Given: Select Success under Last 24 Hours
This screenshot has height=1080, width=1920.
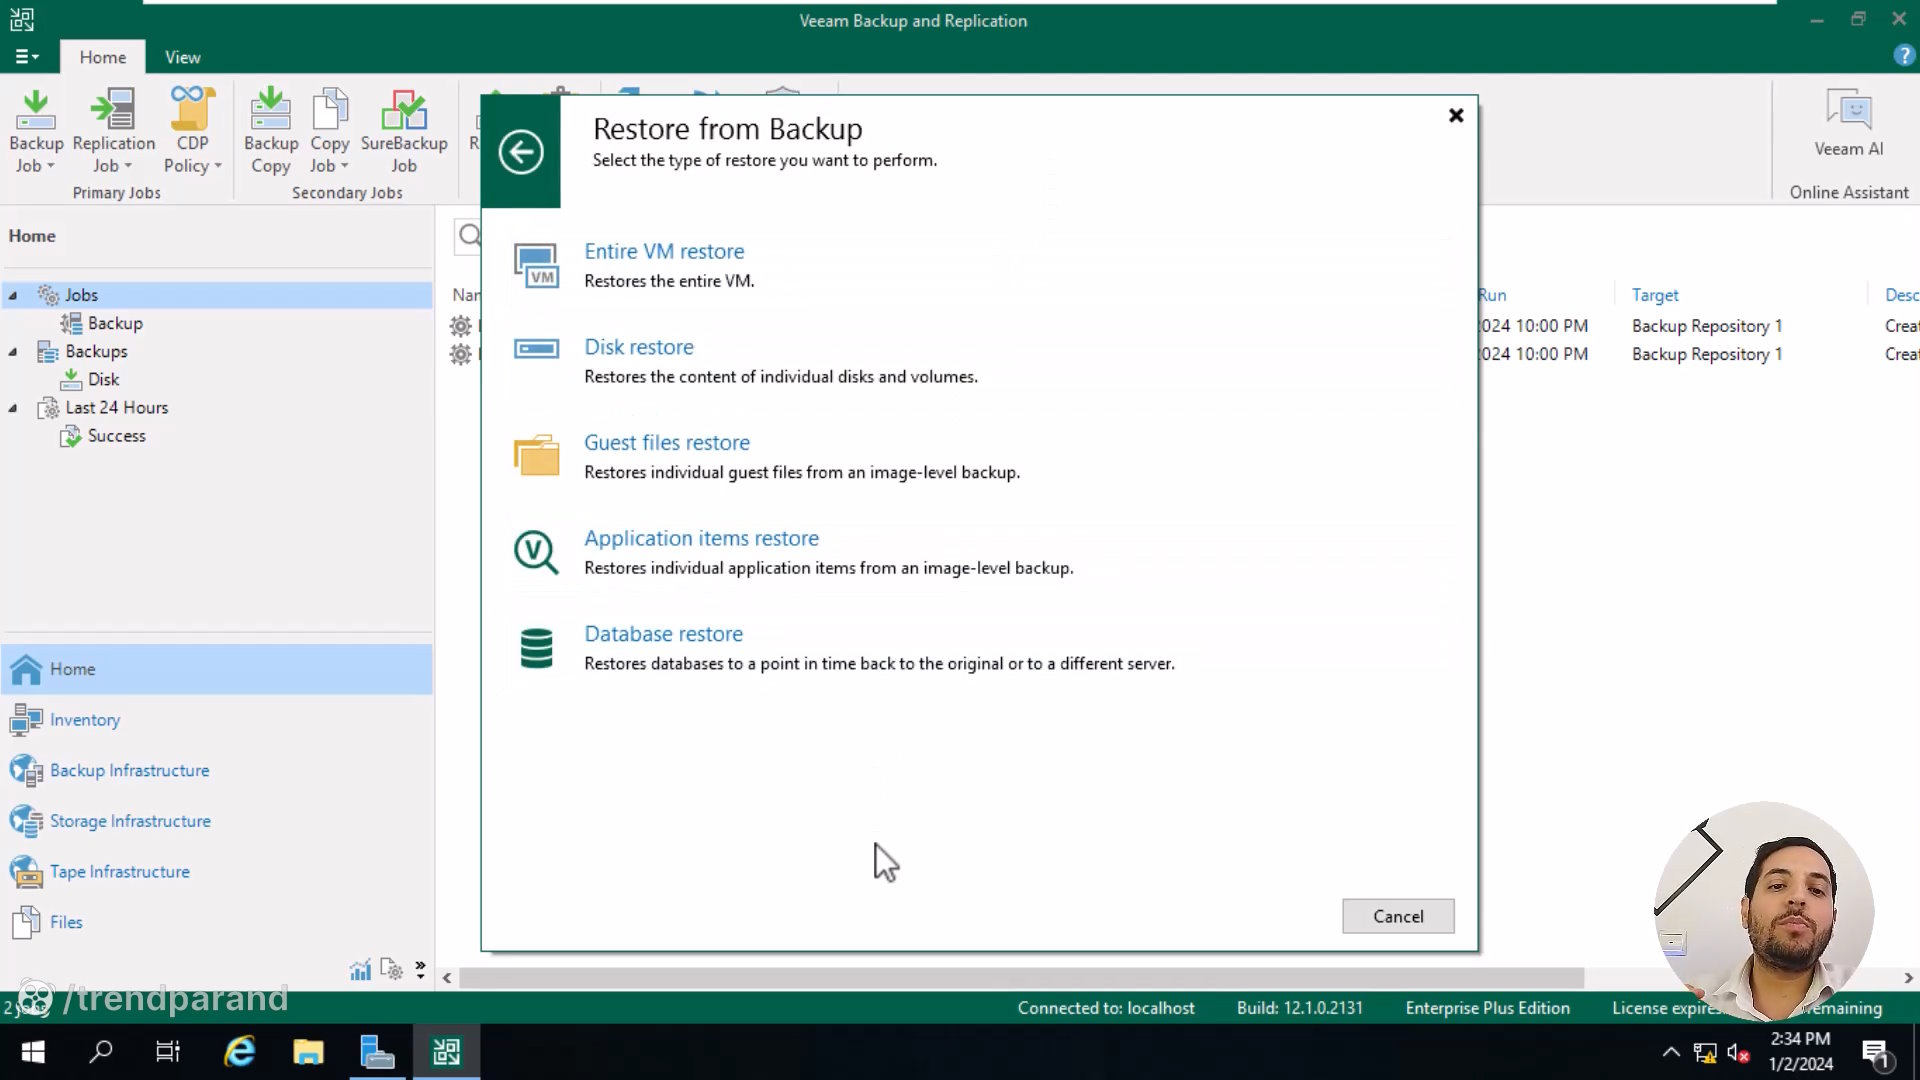Looking at the screenshot, I should coord(116,435).
